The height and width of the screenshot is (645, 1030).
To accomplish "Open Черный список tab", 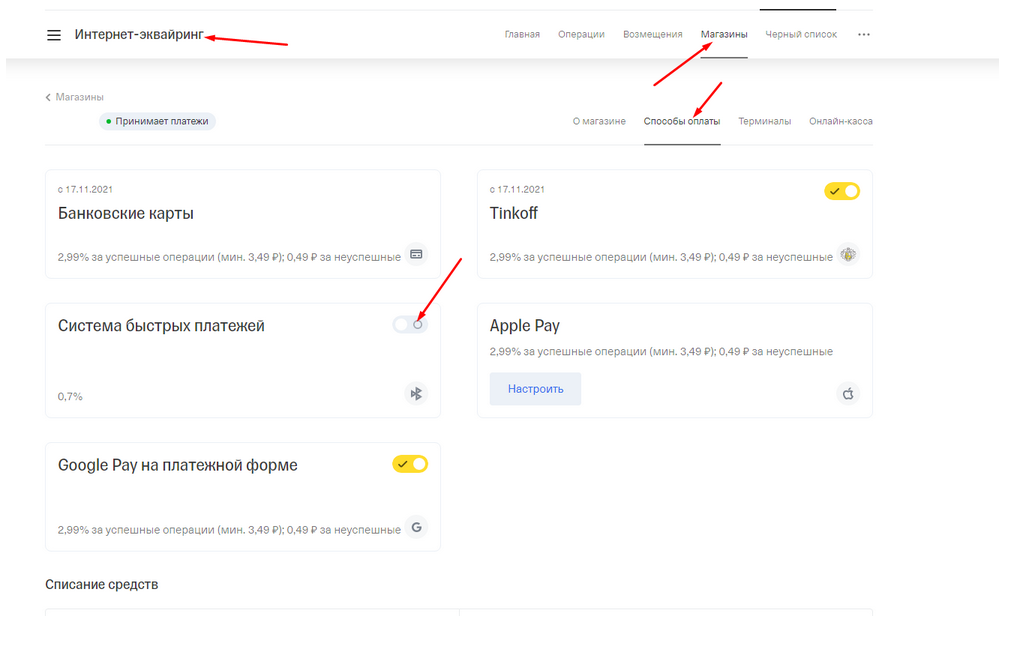I will coord(801,34).
